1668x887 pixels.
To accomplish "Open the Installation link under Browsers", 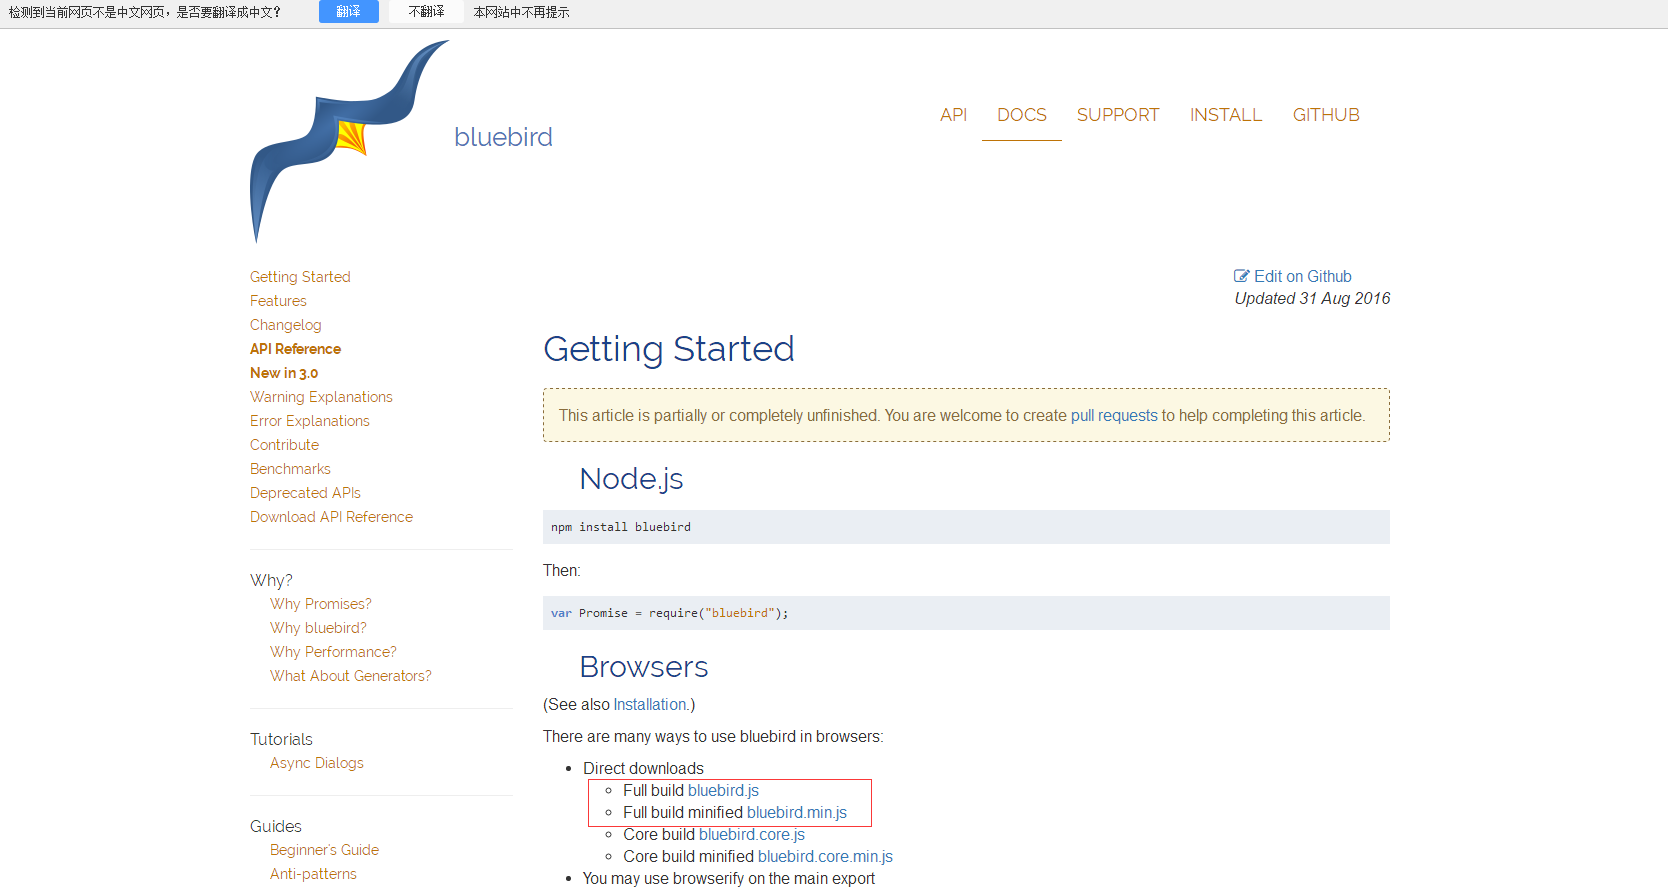I will point(650,704).
